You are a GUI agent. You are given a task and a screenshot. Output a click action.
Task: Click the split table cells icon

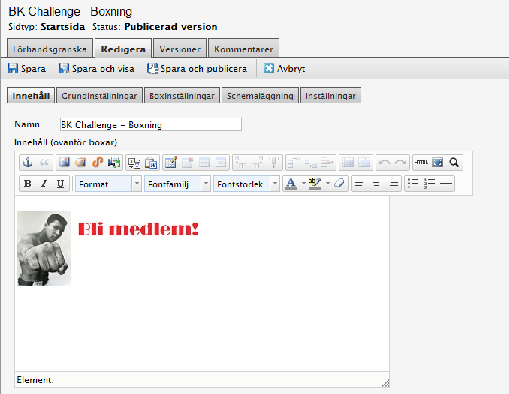348,162
